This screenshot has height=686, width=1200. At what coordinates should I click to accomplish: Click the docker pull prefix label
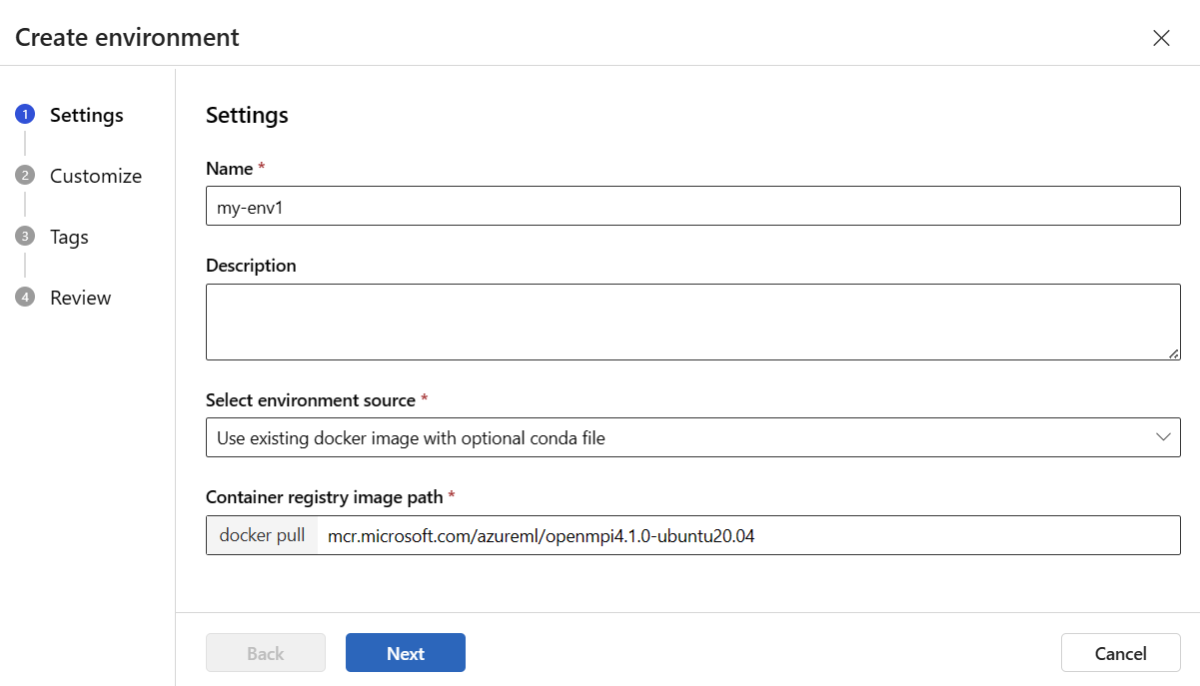(262, 535)
